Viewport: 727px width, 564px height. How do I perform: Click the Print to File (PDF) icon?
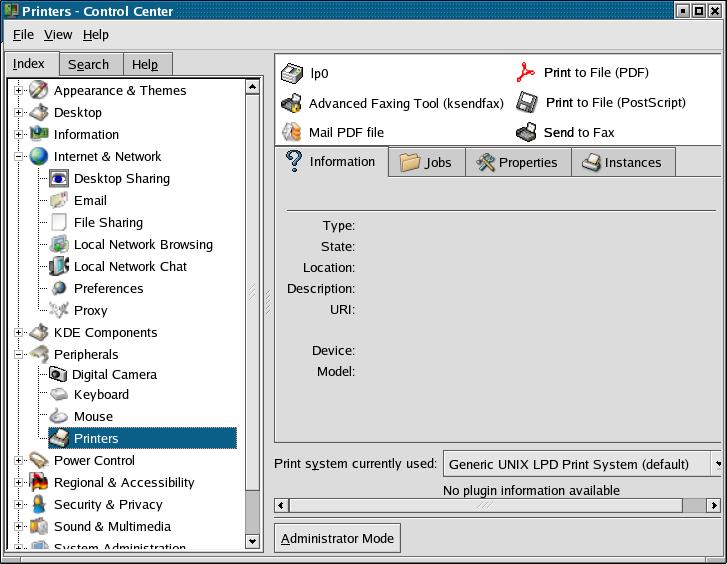(x=526, y=73)
